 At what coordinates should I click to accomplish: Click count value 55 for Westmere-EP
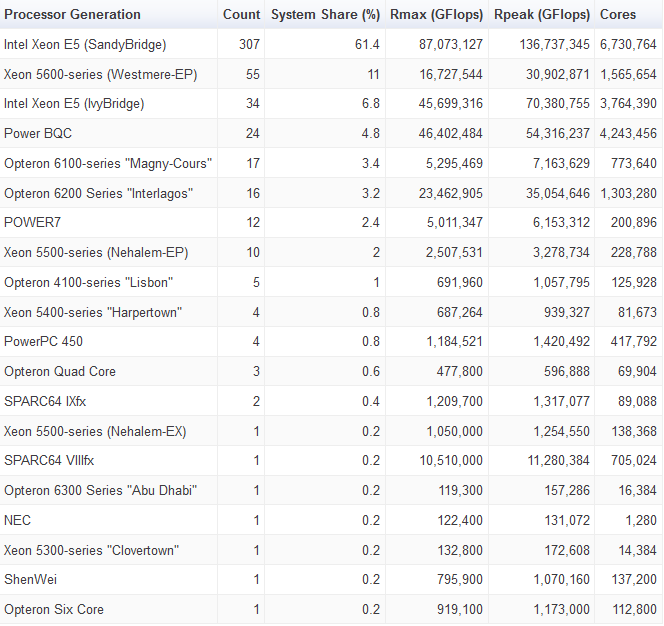click(x=253, y=75)
